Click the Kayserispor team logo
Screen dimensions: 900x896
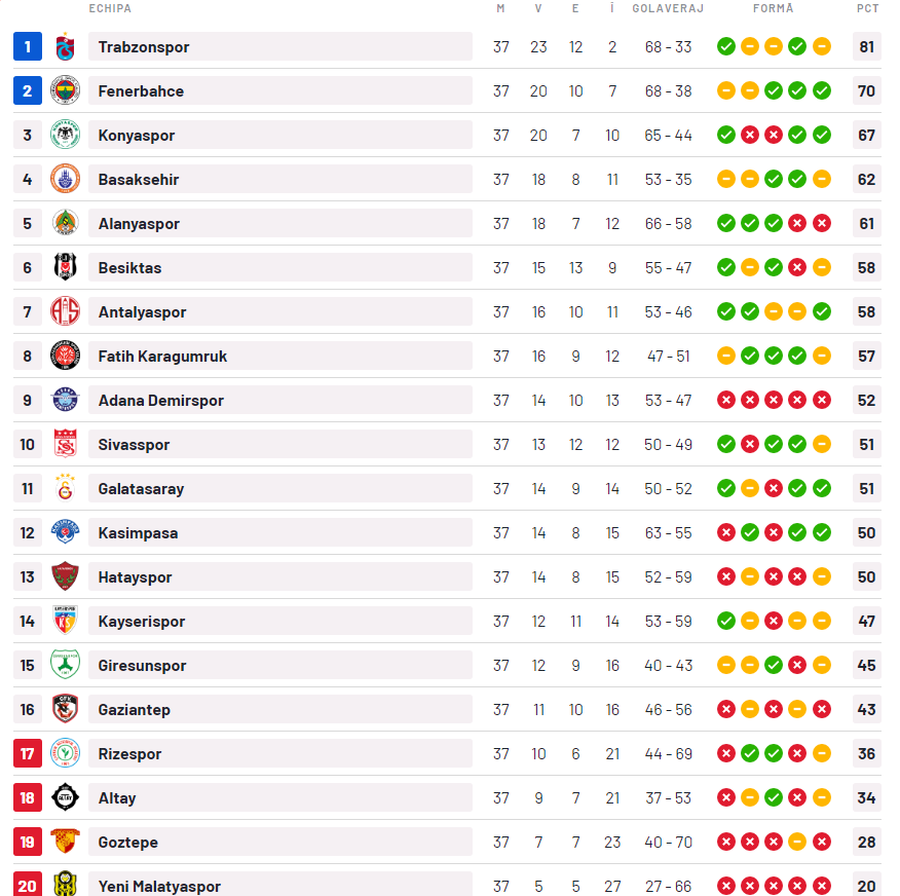pyautogui.click(x=65, y=621)
